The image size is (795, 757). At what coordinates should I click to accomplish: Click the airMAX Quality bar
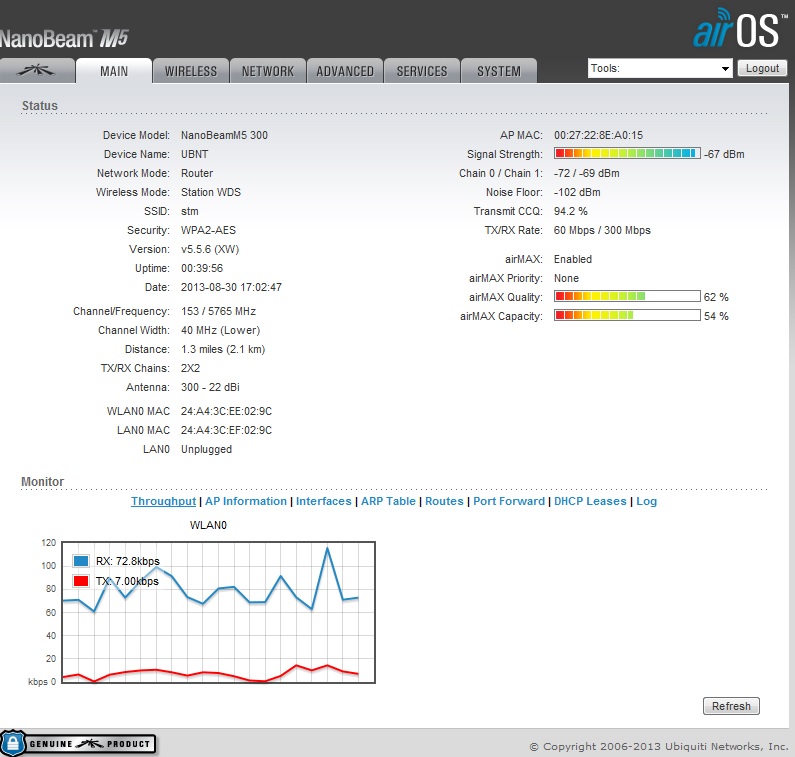[x=627, y=296]
